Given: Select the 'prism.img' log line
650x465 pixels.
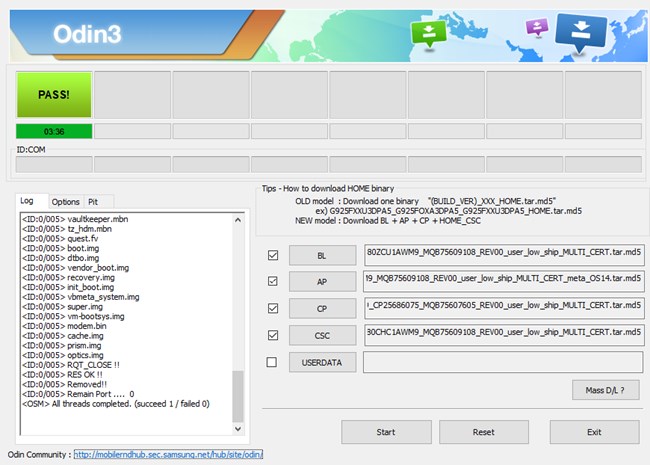Looking at the screenshot, I should (62, 345).
